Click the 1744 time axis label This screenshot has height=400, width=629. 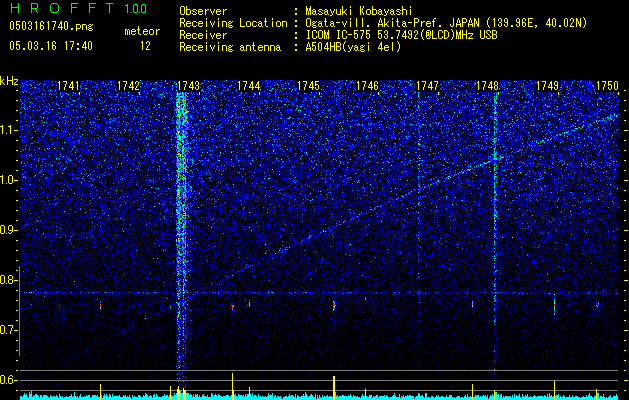[x=248, y=86]
